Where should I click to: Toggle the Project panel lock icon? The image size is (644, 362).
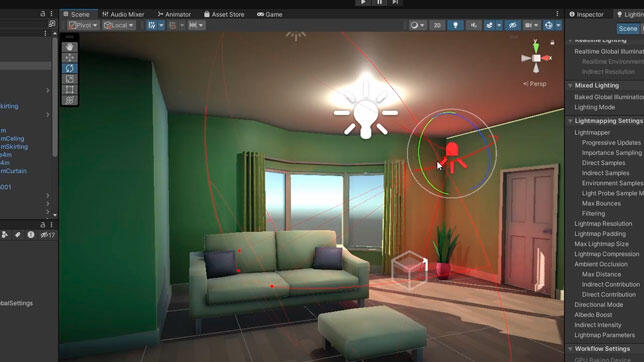[x=43, y=225]
